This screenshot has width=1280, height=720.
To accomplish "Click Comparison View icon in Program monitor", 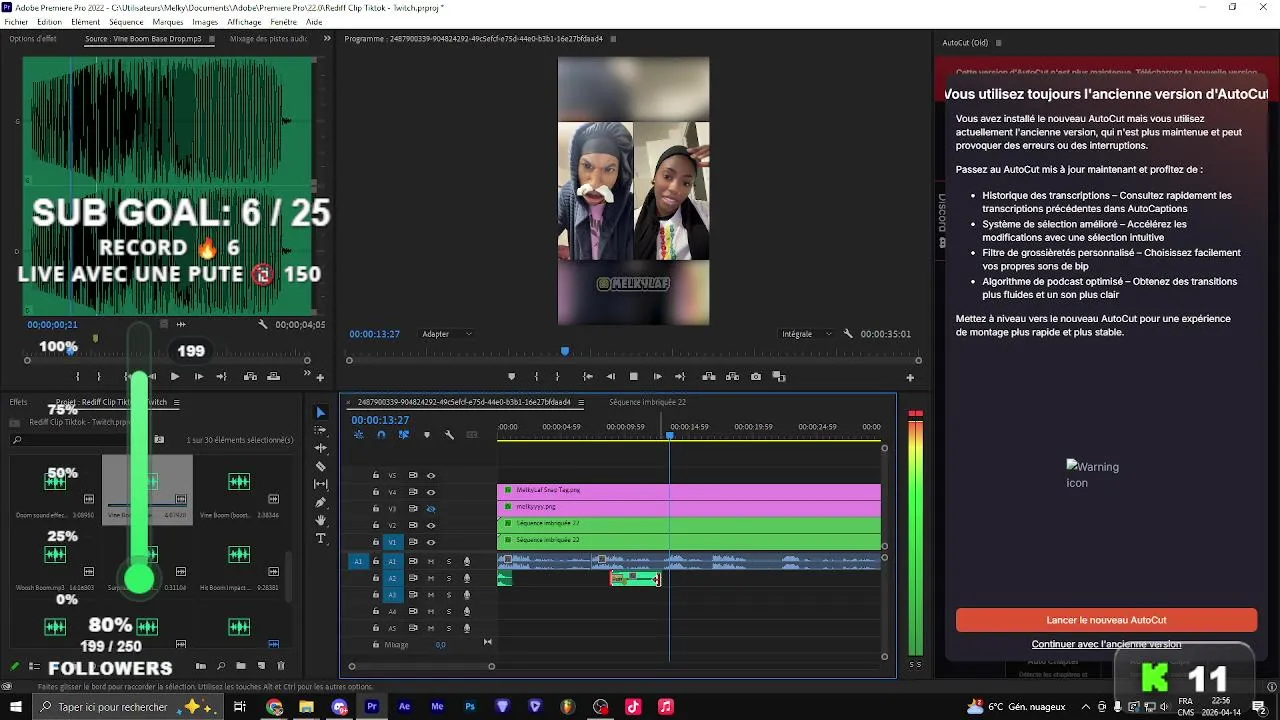I will click(779, 377).
